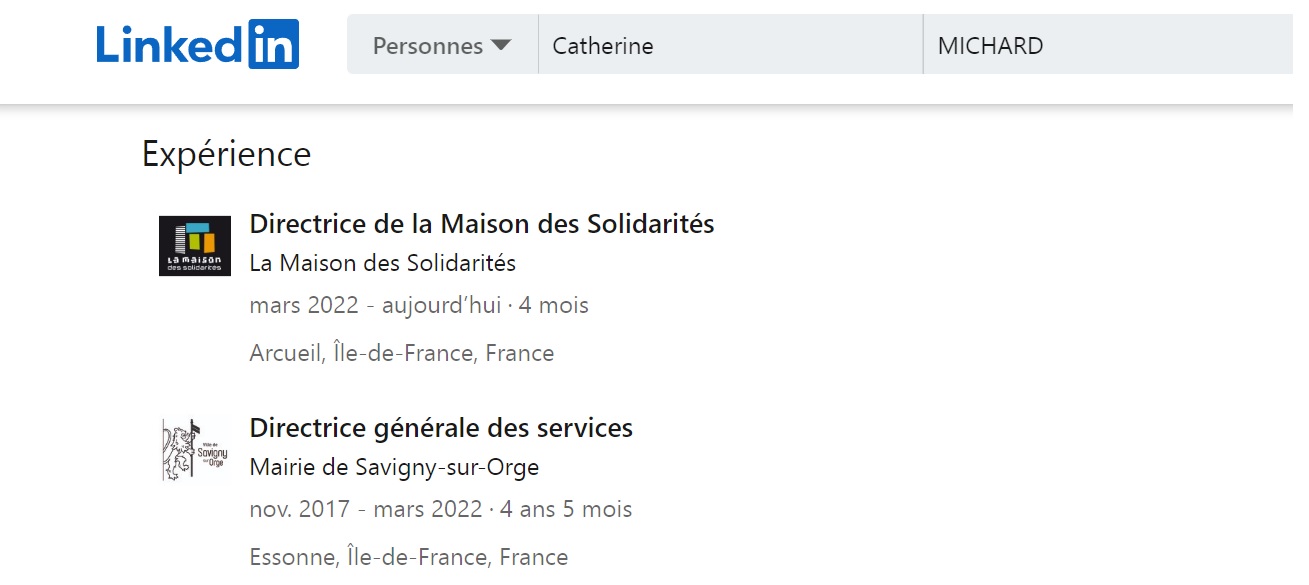
Task: Select the Expérience section heading
Action: pos(226,154)
